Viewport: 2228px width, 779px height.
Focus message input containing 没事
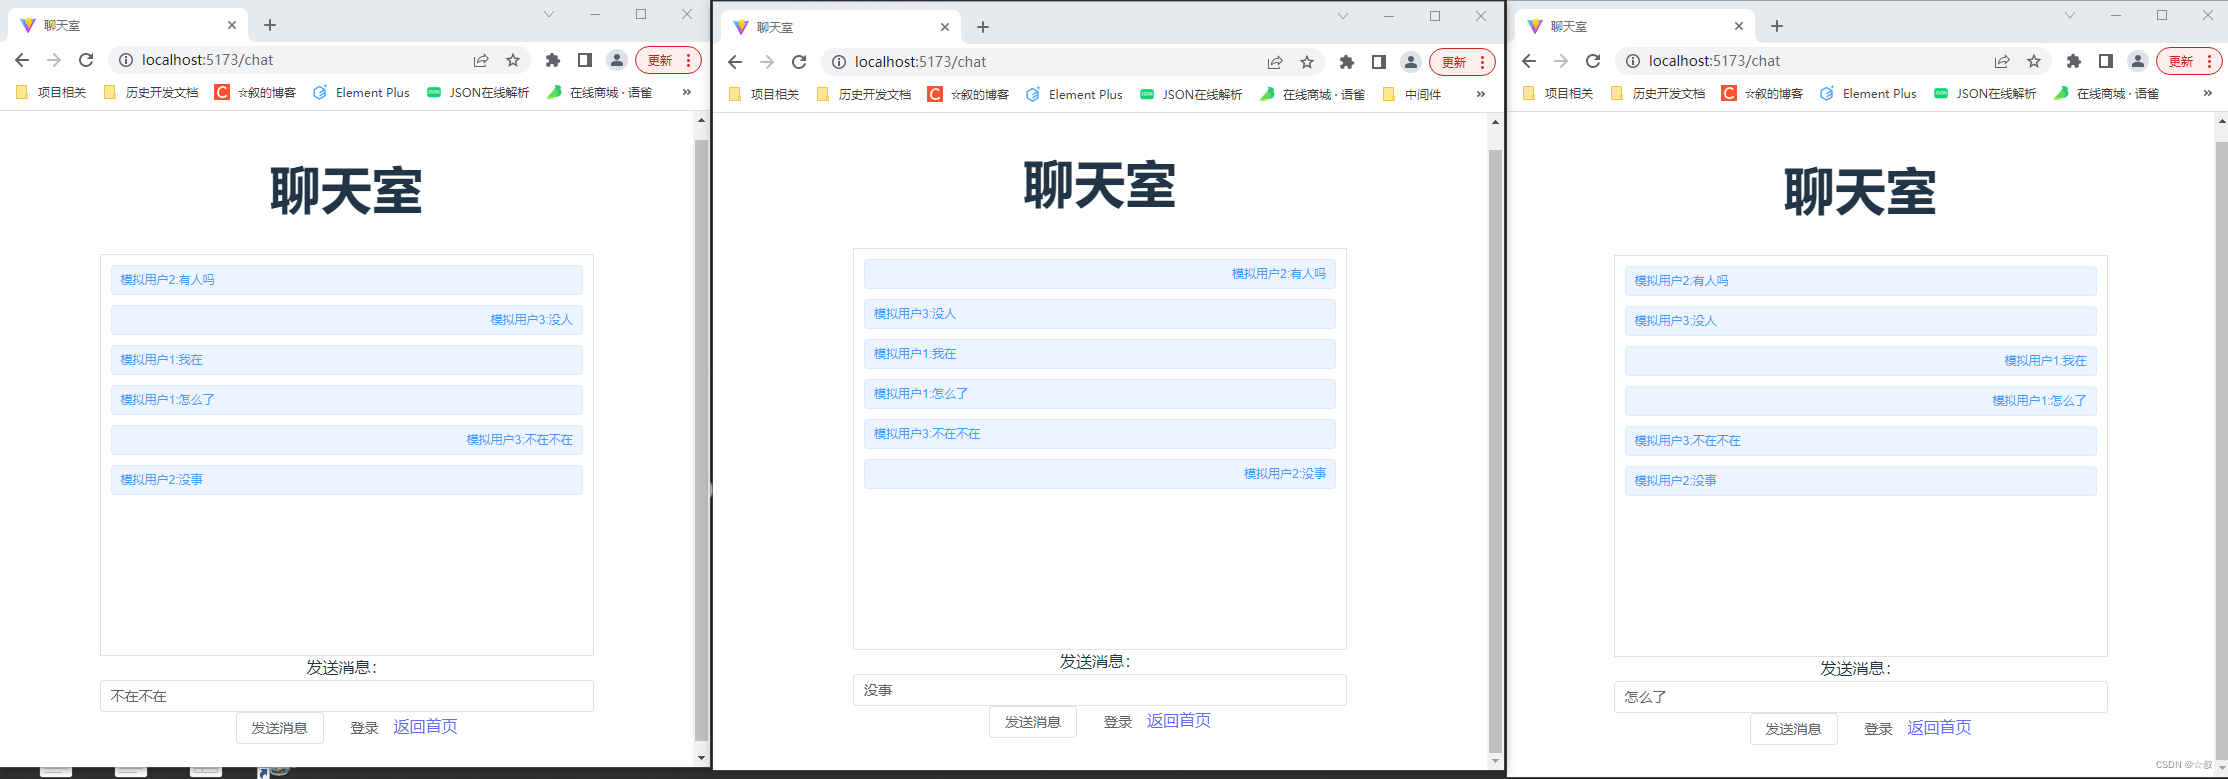click(1100, 690)
